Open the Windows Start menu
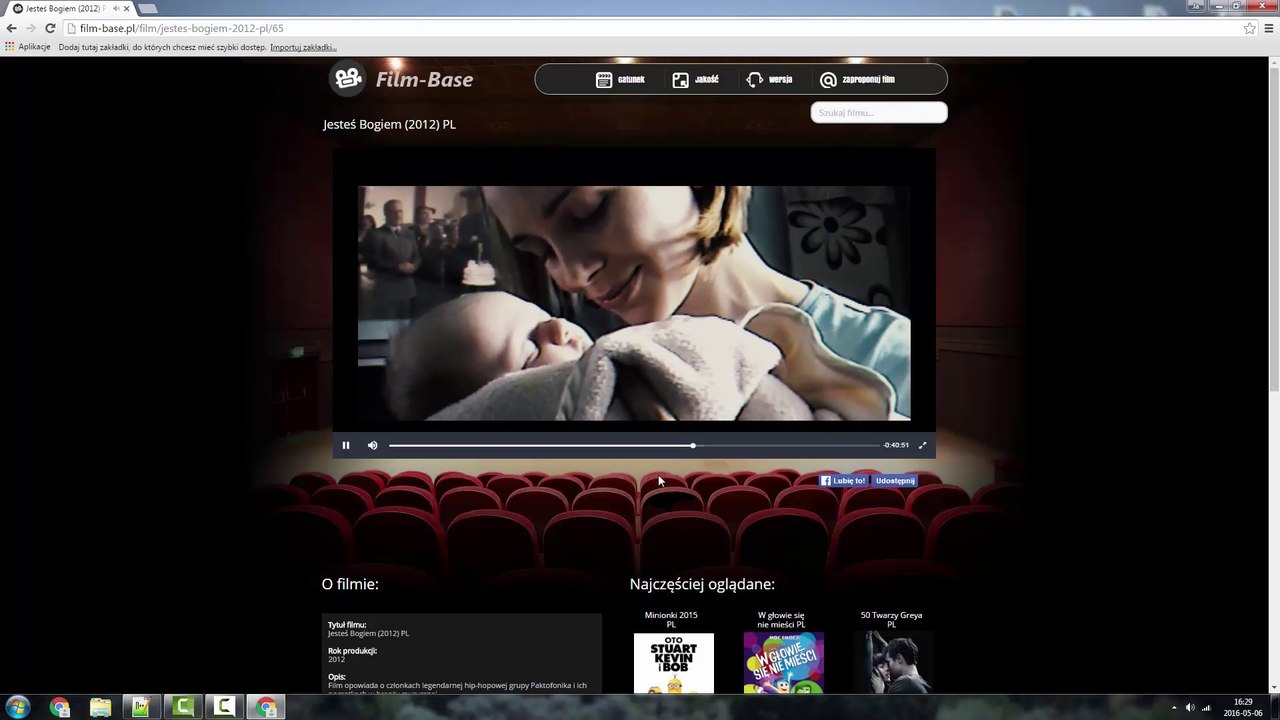Viewport: 1280px width, 720px height. pos(18,707)
